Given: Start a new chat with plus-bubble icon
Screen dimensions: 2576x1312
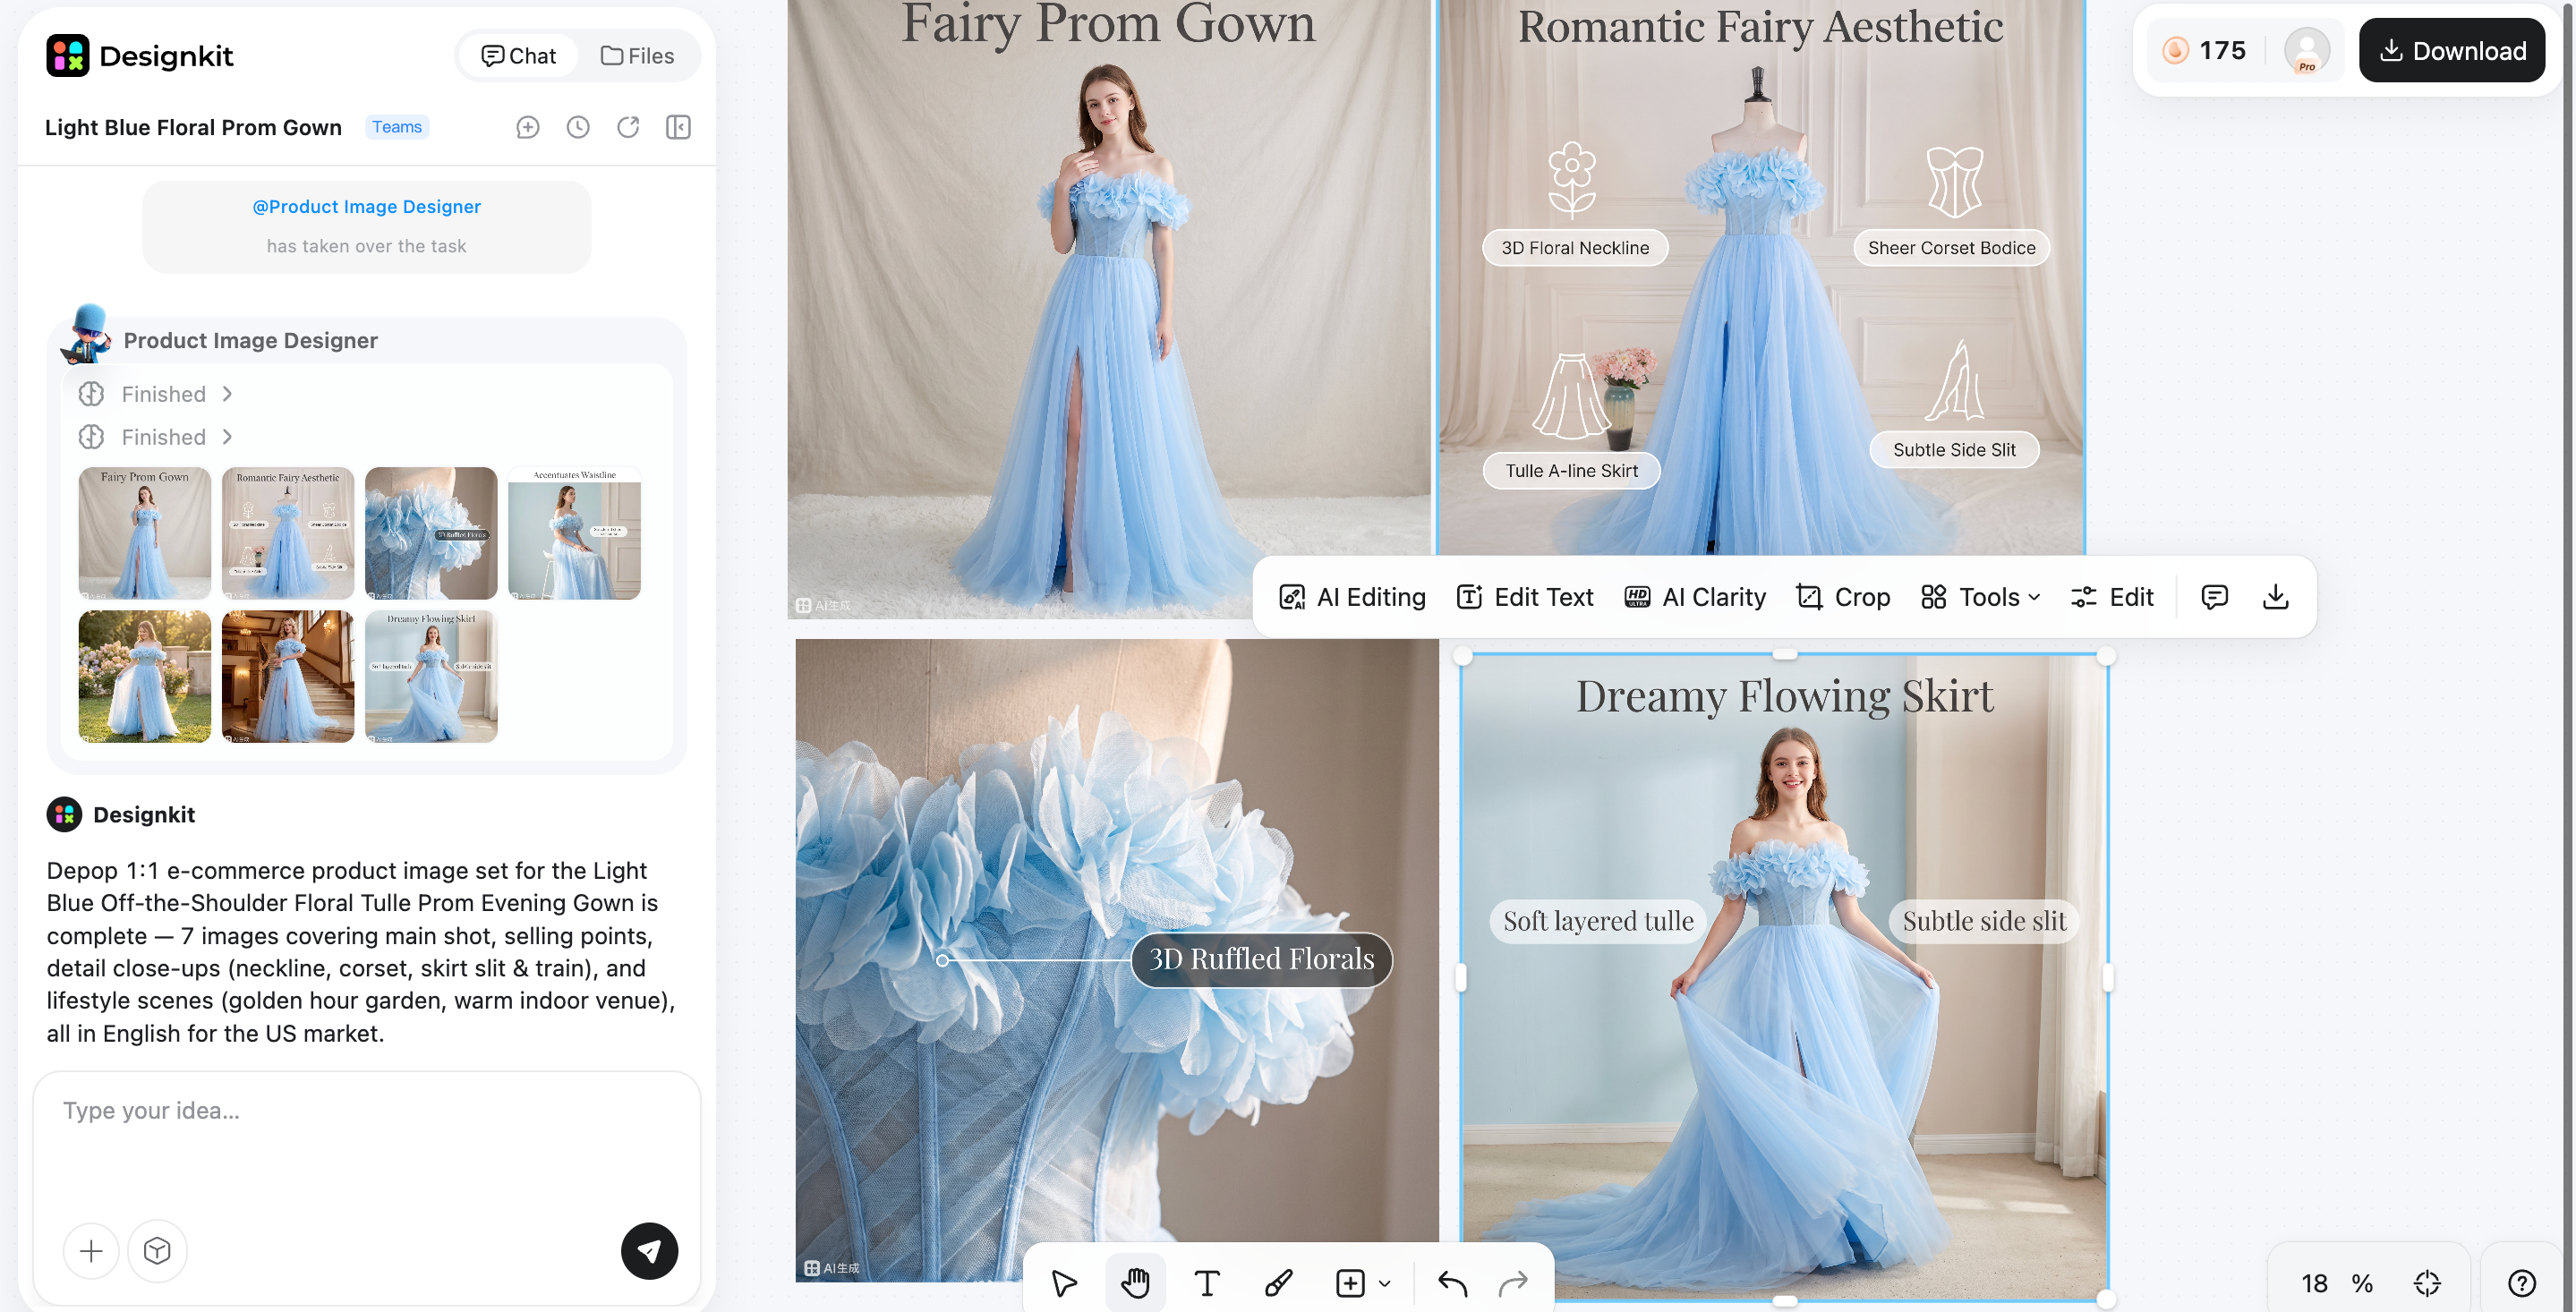Looking at the screenshot, I should 528,127.
